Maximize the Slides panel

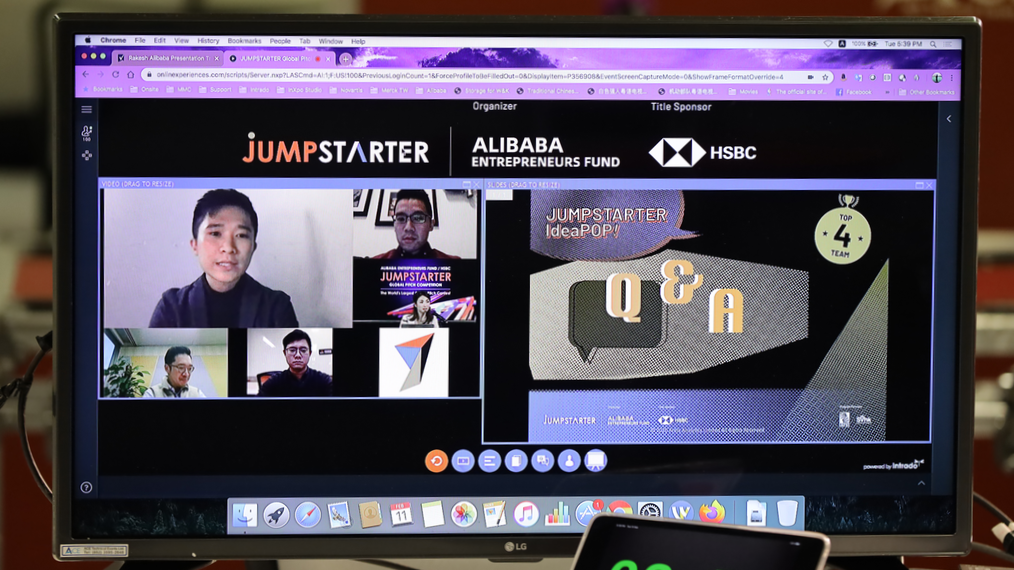coord(919,185)
